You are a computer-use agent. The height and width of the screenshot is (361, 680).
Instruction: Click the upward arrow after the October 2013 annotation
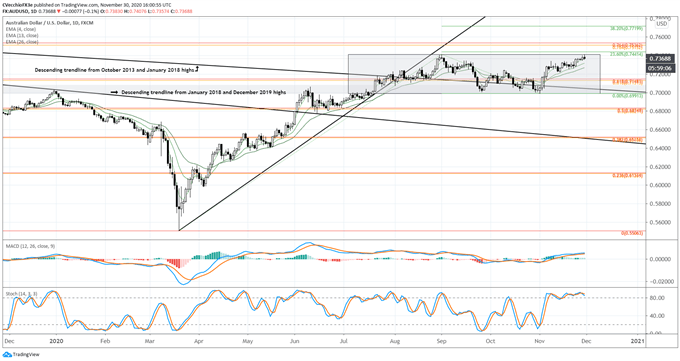197,69
